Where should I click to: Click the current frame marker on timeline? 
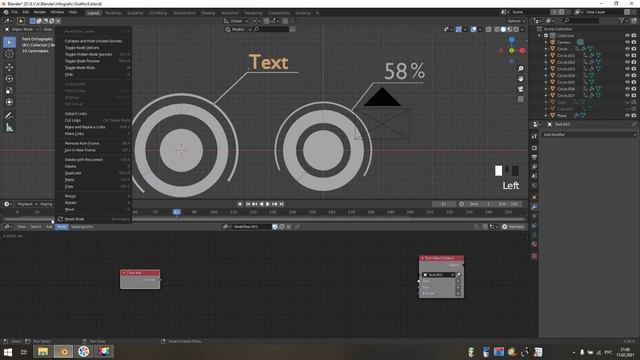(x=176, y=212)
